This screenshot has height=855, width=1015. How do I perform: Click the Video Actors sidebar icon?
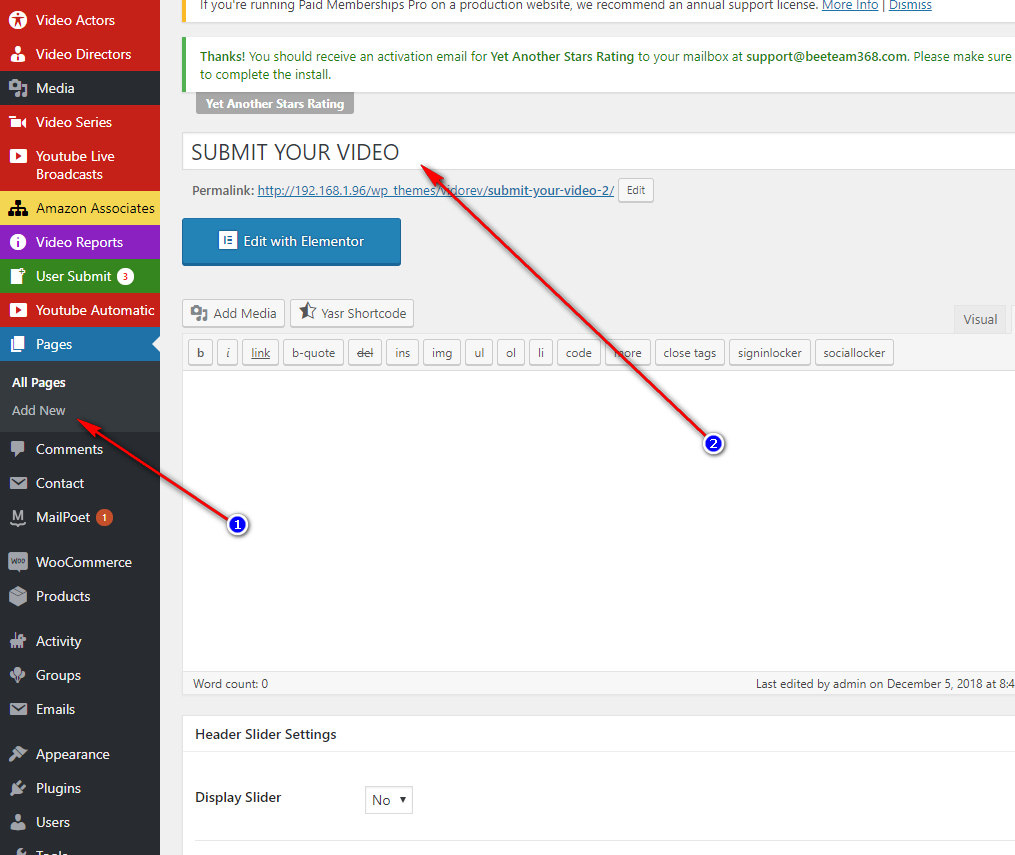pyautogui.click(x=18, y=20)
